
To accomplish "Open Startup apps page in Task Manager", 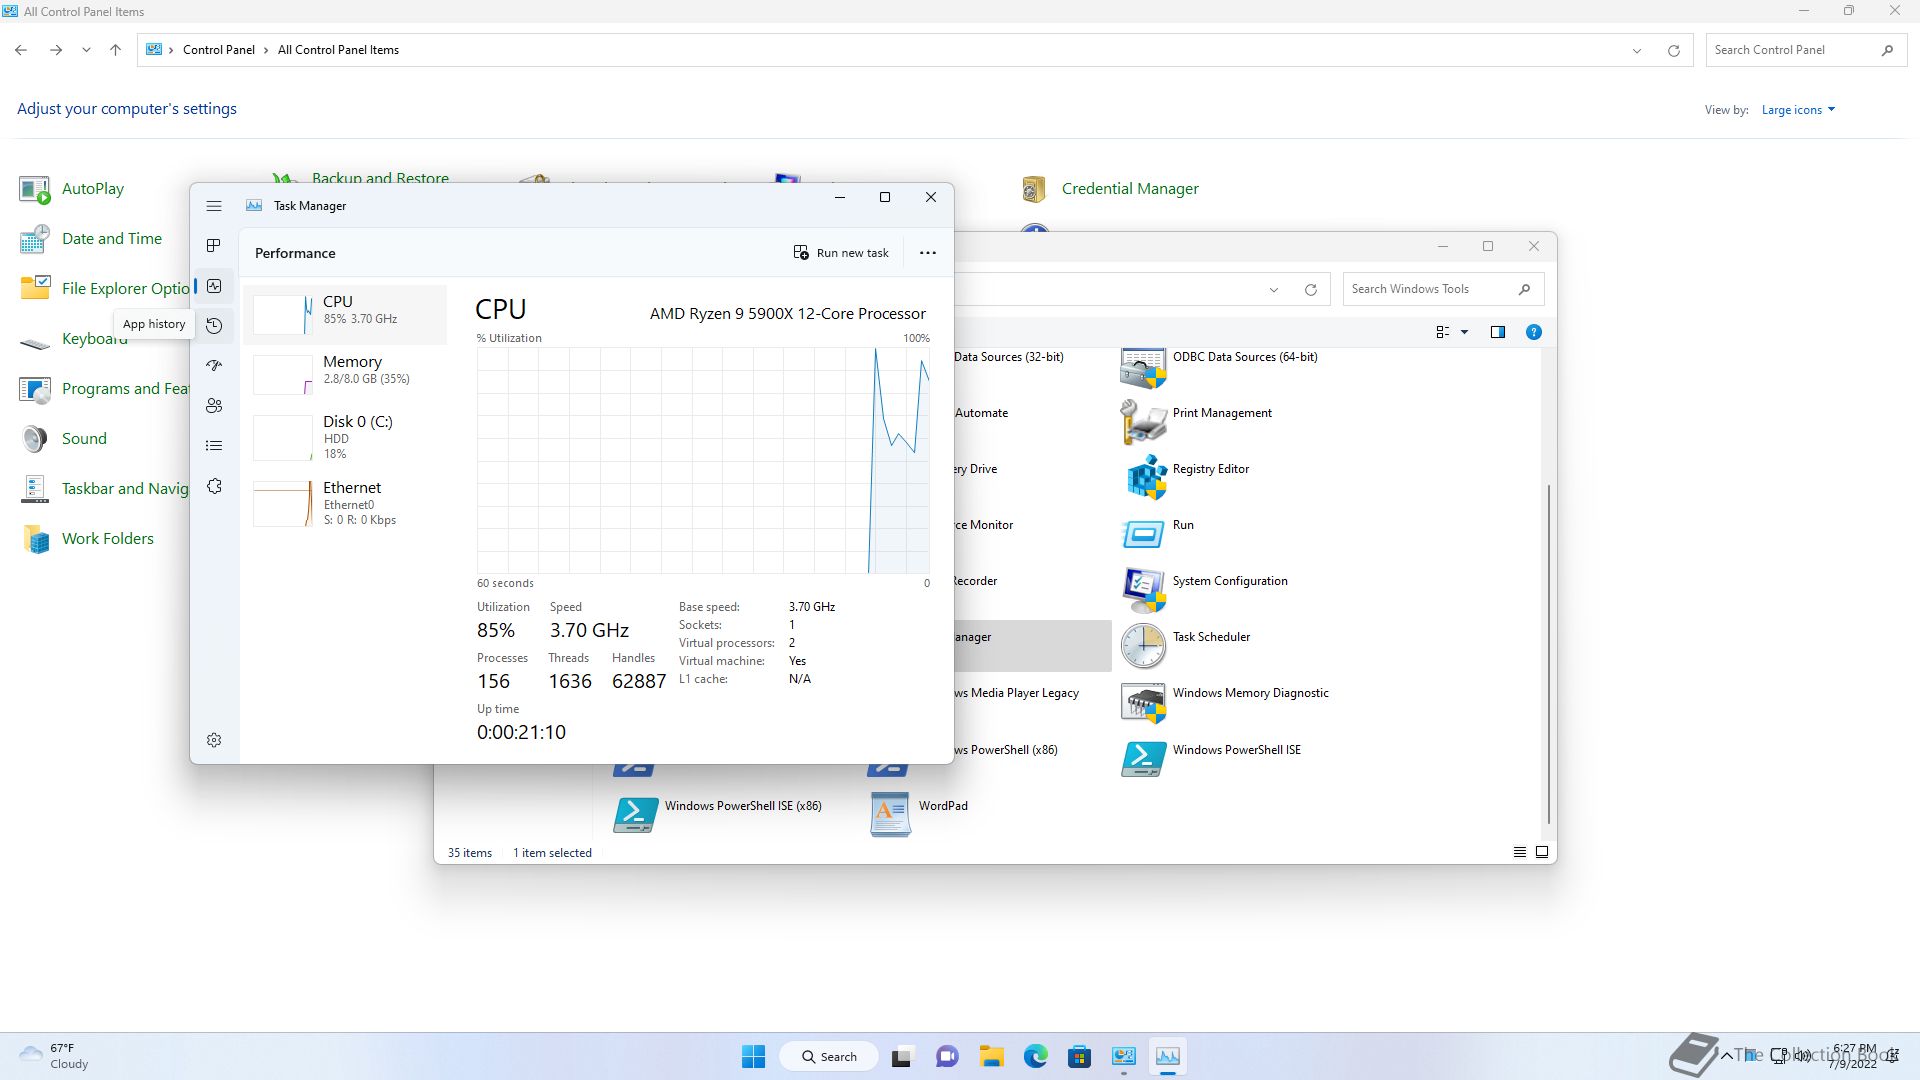I will coord(214,366).
